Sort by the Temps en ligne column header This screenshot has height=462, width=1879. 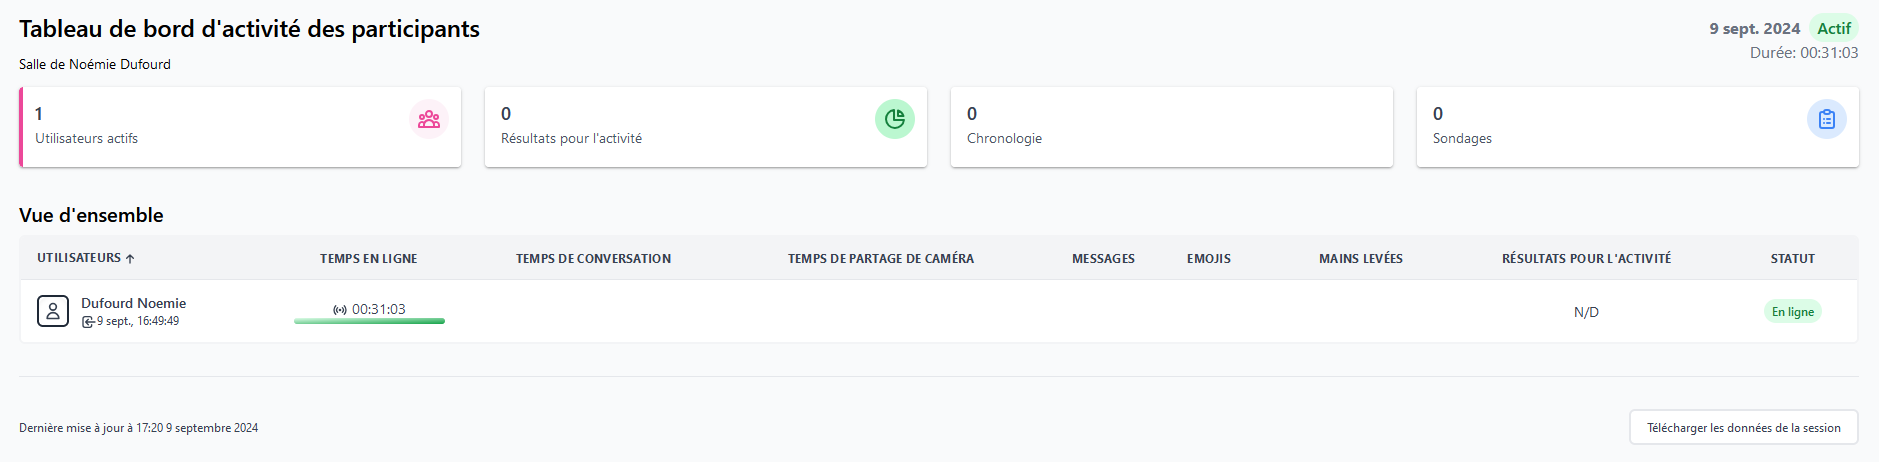368,259
